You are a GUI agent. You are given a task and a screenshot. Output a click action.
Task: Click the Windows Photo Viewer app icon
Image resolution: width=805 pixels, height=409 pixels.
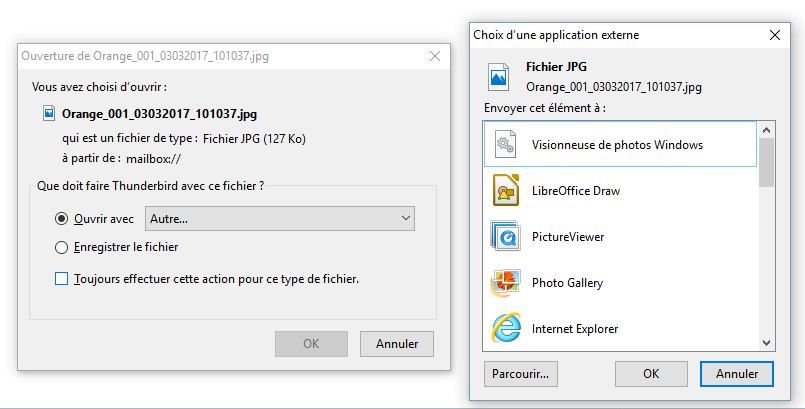[506, 145]
